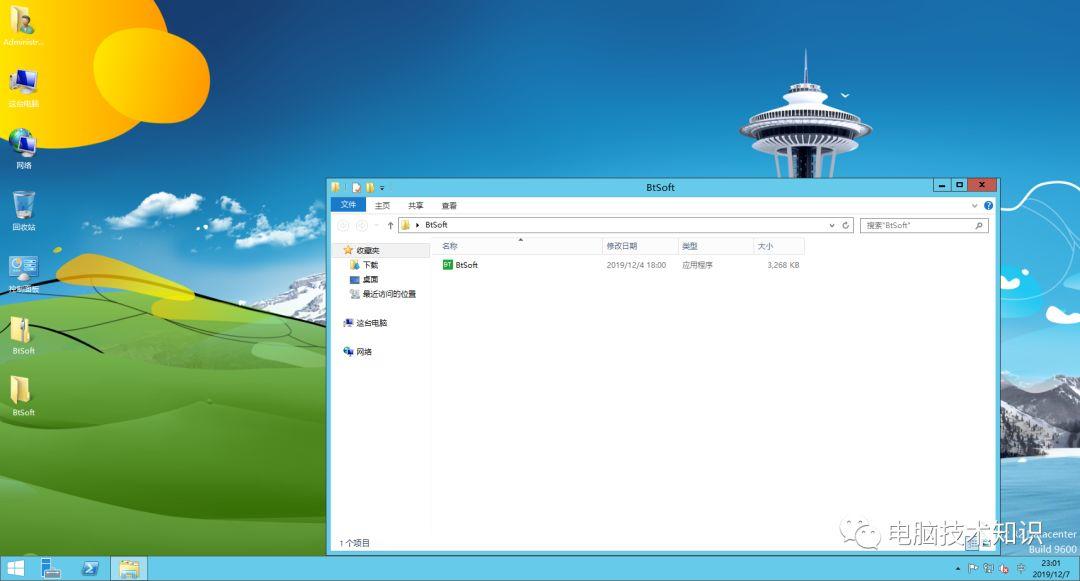1080x581 pixels.
Task: Click the search magnifier icon
Action: (x=979, y=225)
